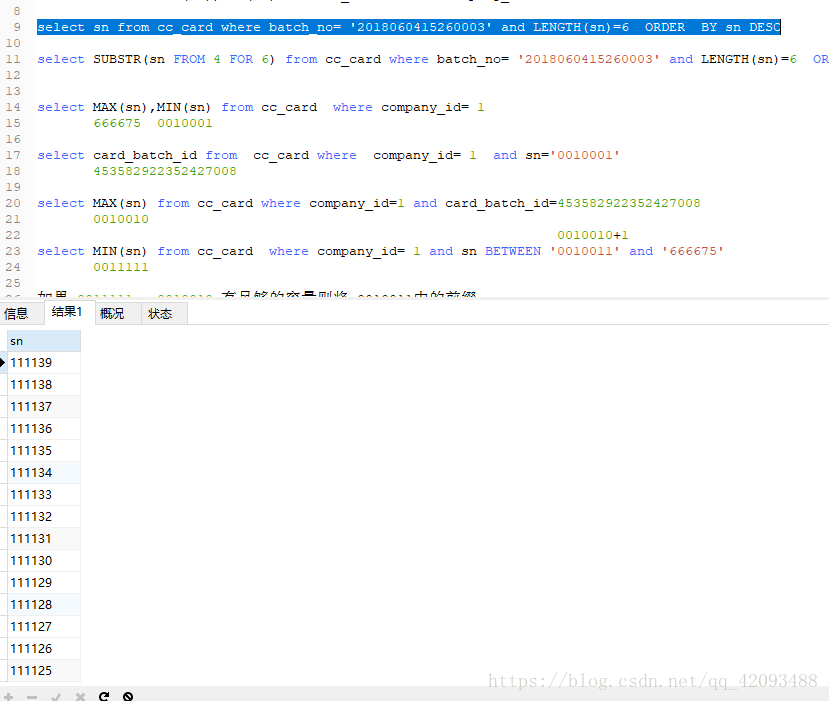Click the highlighted select statement on line 9

409,27
